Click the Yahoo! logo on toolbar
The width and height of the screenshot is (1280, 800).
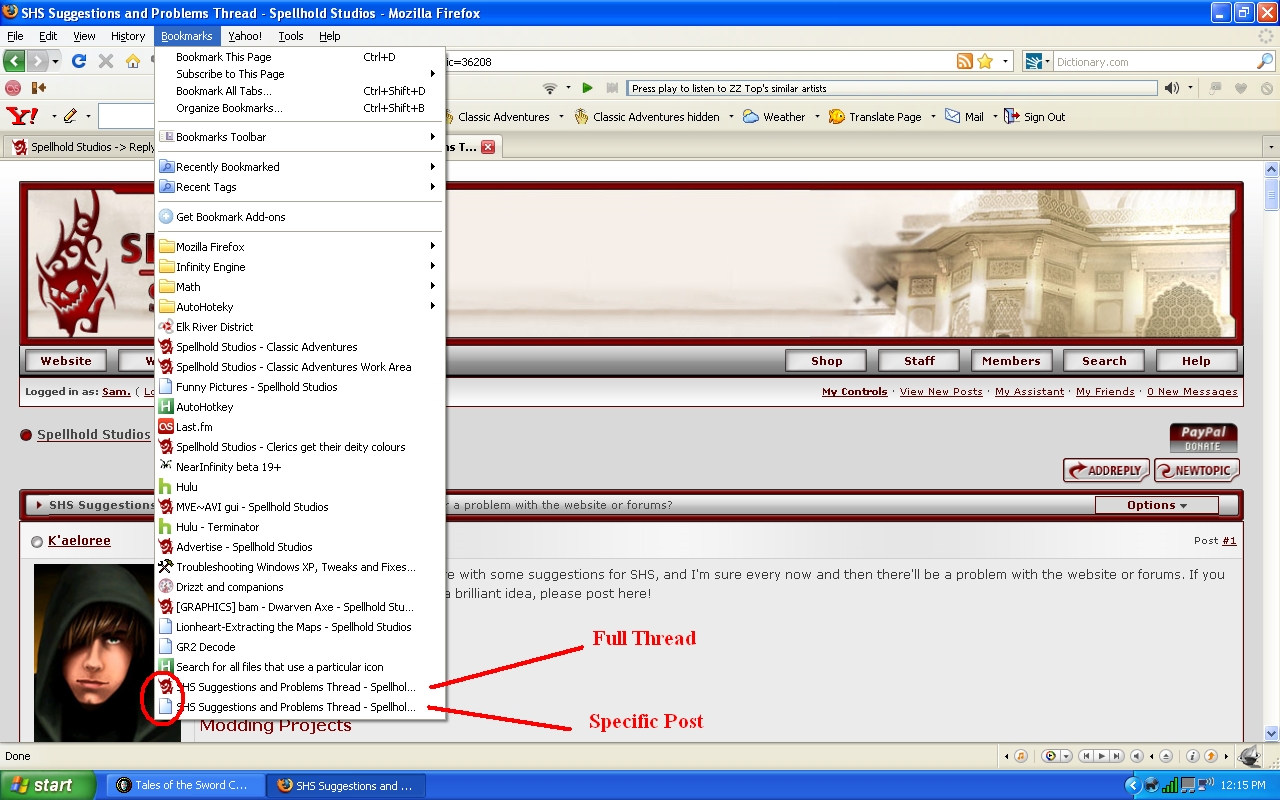pos(22,116)
